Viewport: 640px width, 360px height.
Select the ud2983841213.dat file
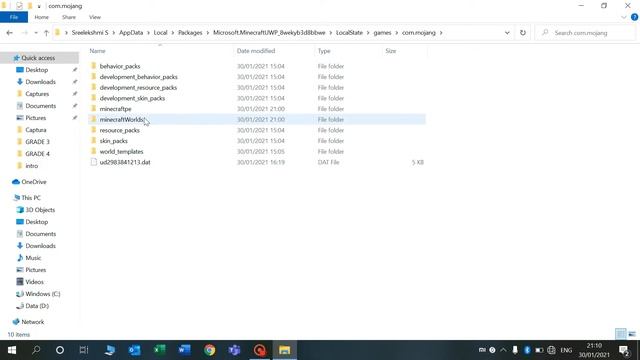pos(125,162)
